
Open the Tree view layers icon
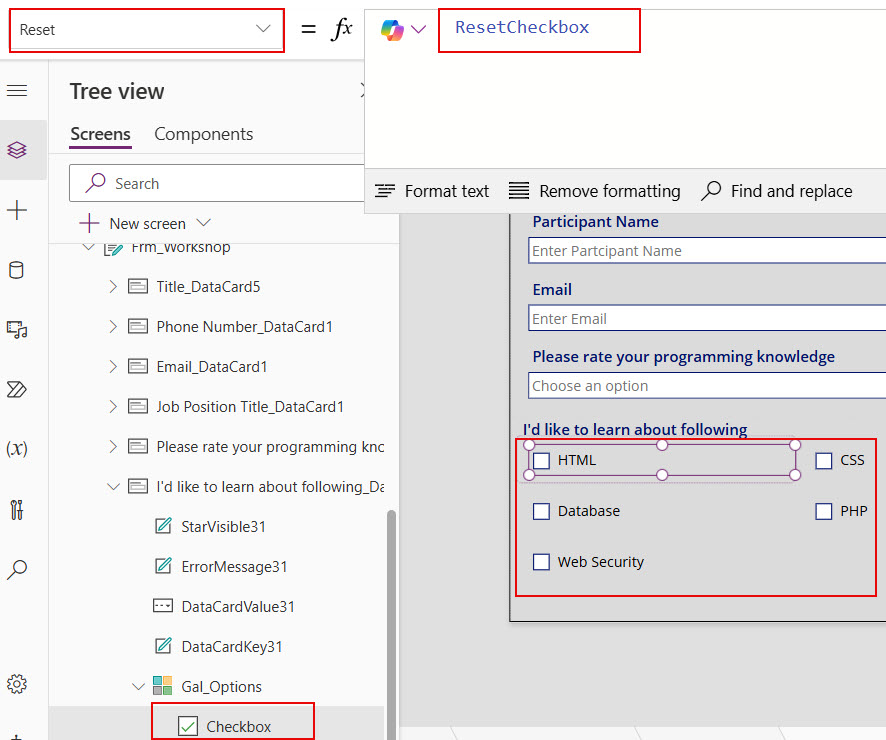coord(17,150)
